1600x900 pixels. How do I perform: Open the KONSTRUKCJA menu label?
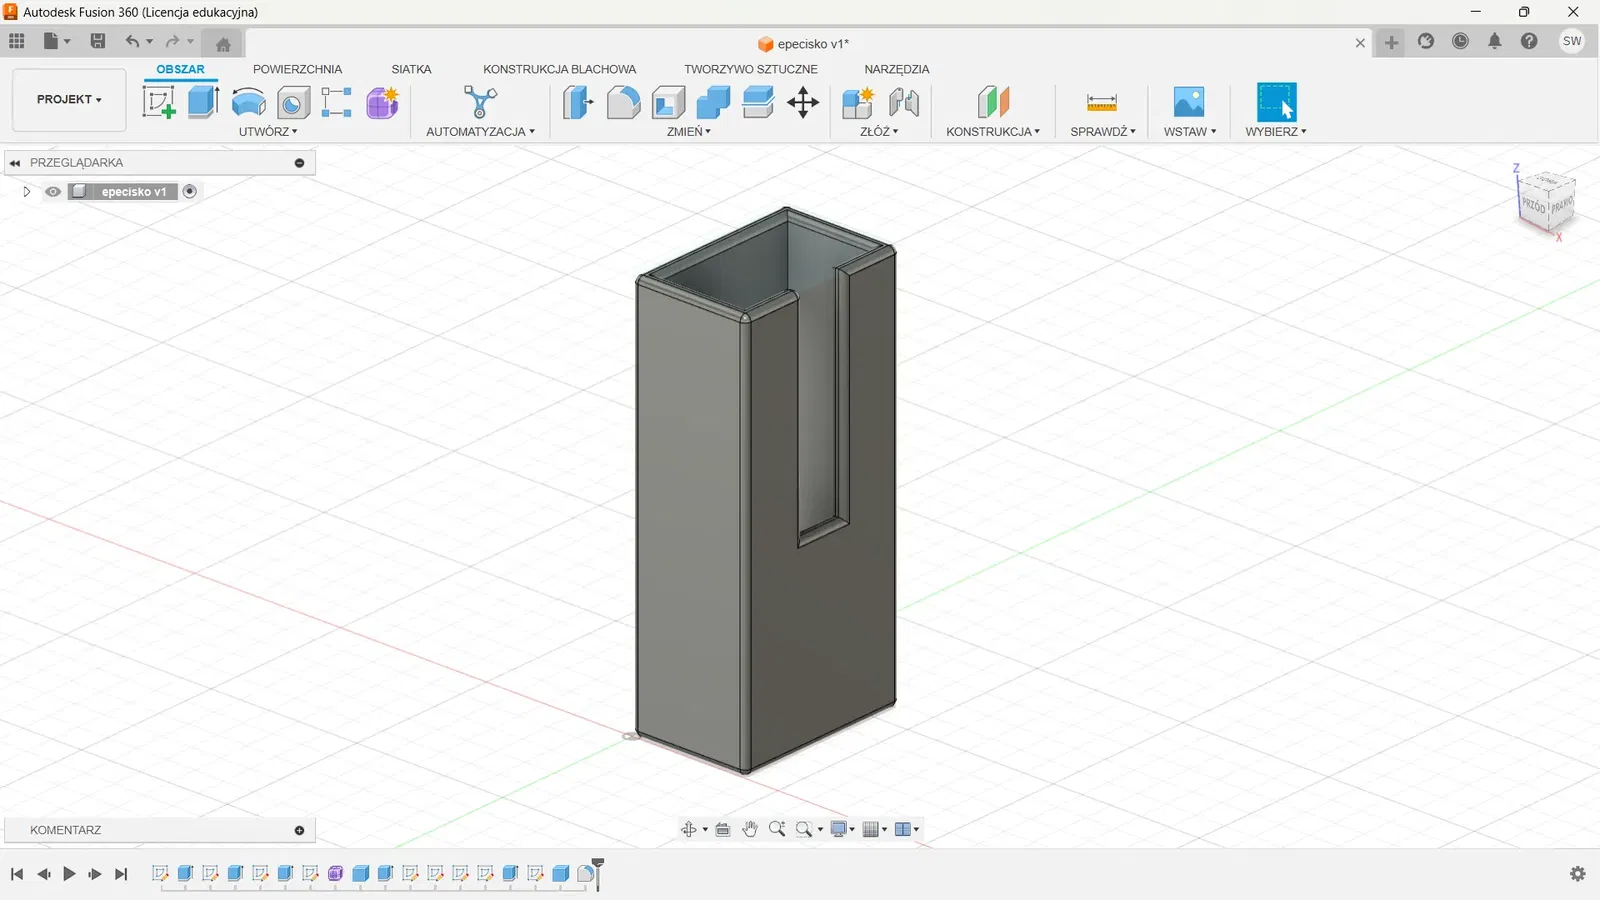tap(992, 132)
